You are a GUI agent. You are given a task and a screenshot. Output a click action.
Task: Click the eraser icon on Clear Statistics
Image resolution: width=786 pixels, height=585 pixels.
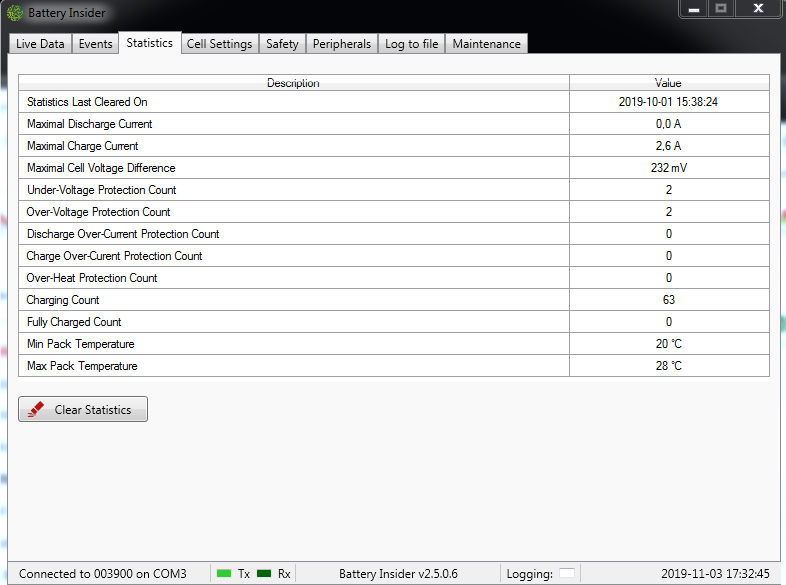(x=36, y=409)
